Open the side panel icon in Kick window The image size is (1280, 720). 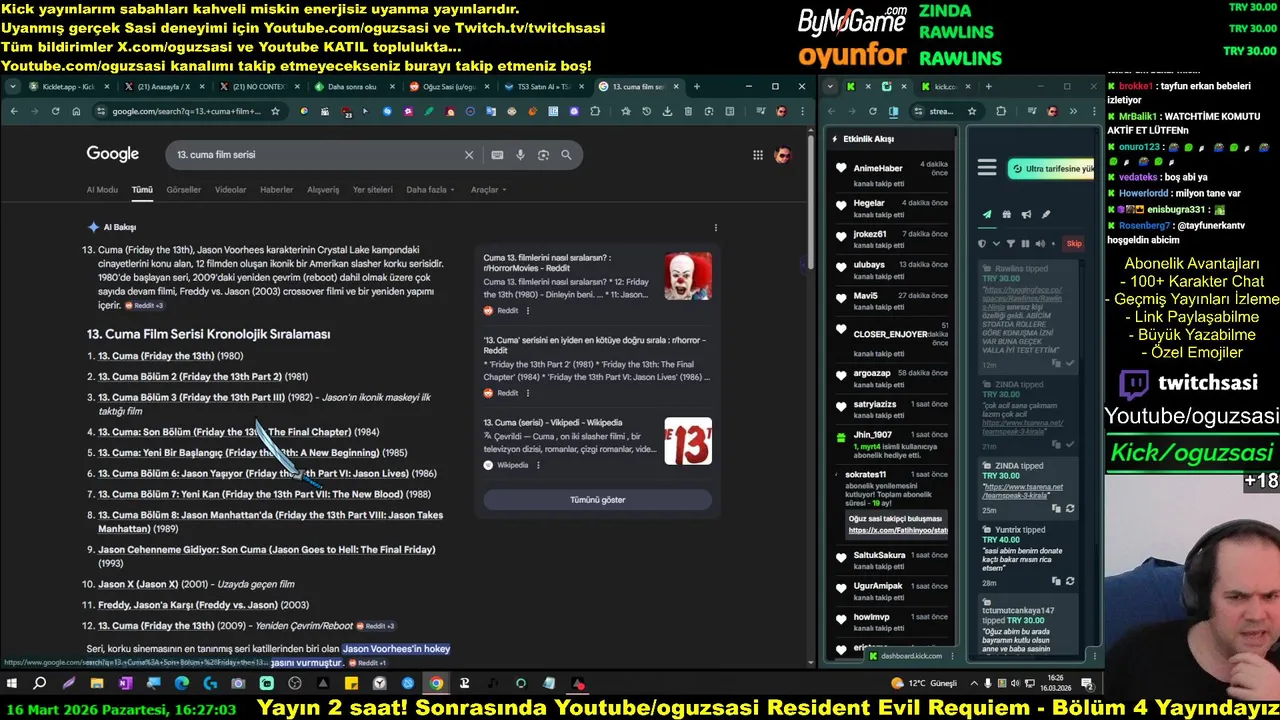click(x=893, y=111)
